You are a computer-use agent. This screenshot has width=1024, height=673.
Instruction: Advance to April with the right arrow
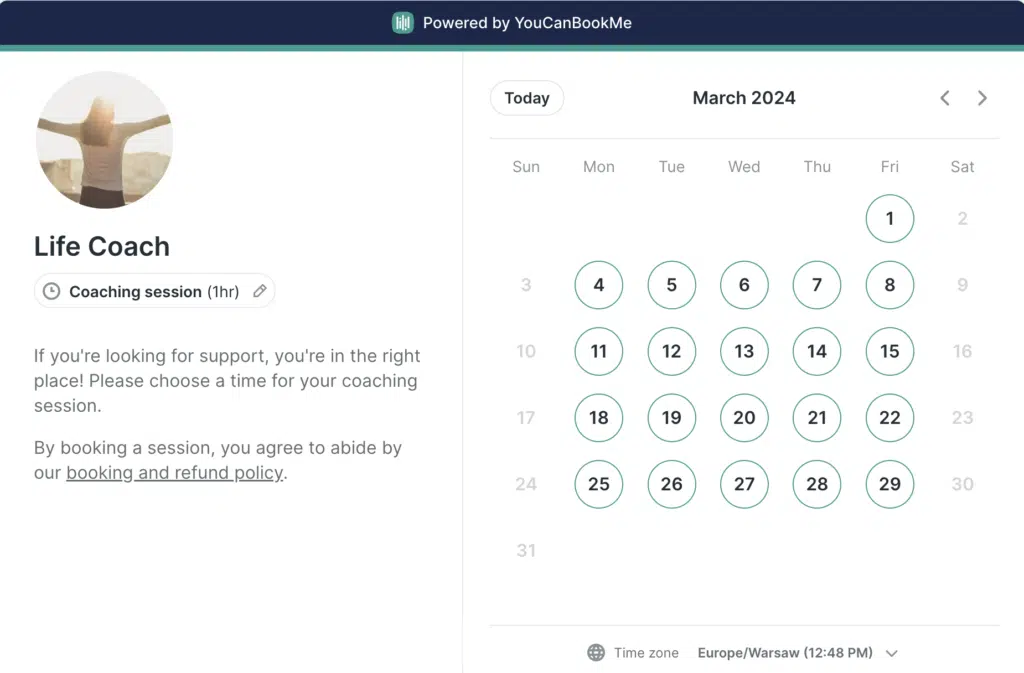tap(982, 98)
